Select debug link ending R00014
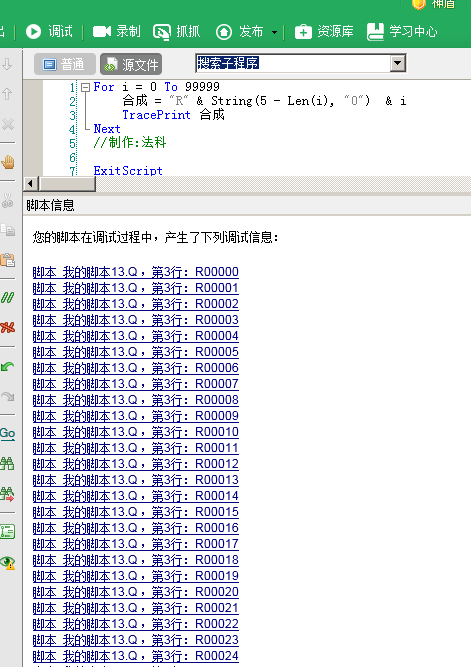The width and height of the screenshot is (471, 667). [x=135, y=496]
